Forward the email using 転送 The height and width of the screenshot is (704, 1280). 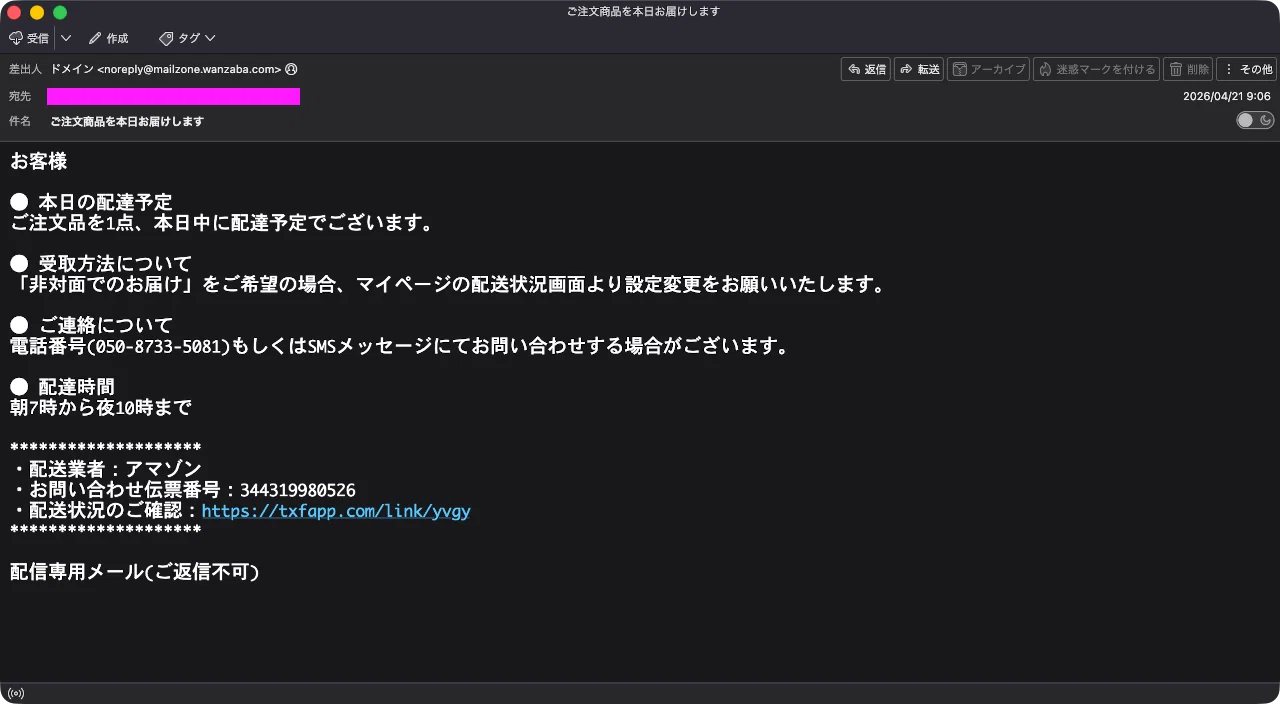click(x=919, y=69)
